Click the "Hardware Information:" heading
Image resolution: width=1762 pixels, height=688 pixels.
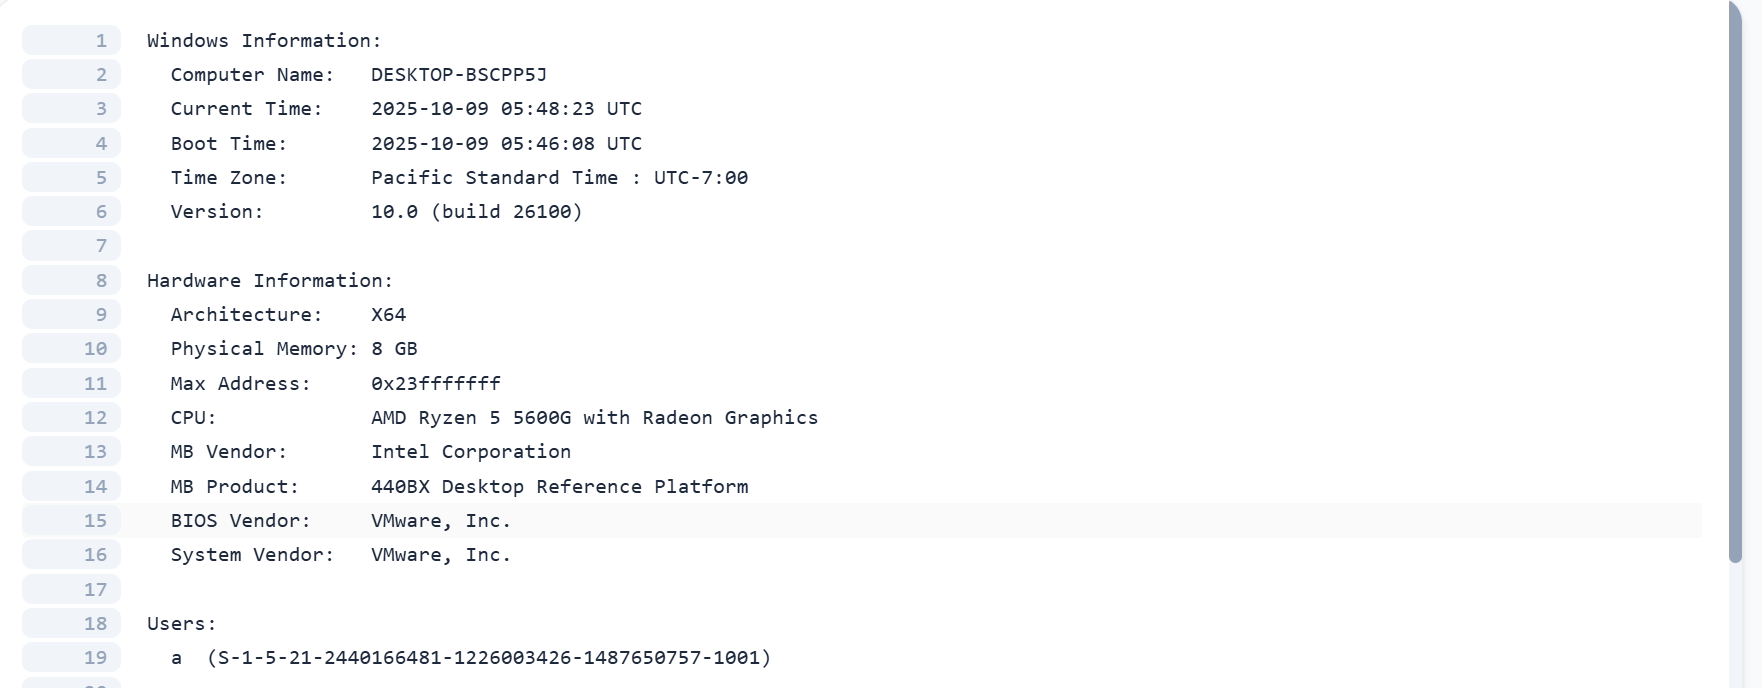tap(270, 281)
